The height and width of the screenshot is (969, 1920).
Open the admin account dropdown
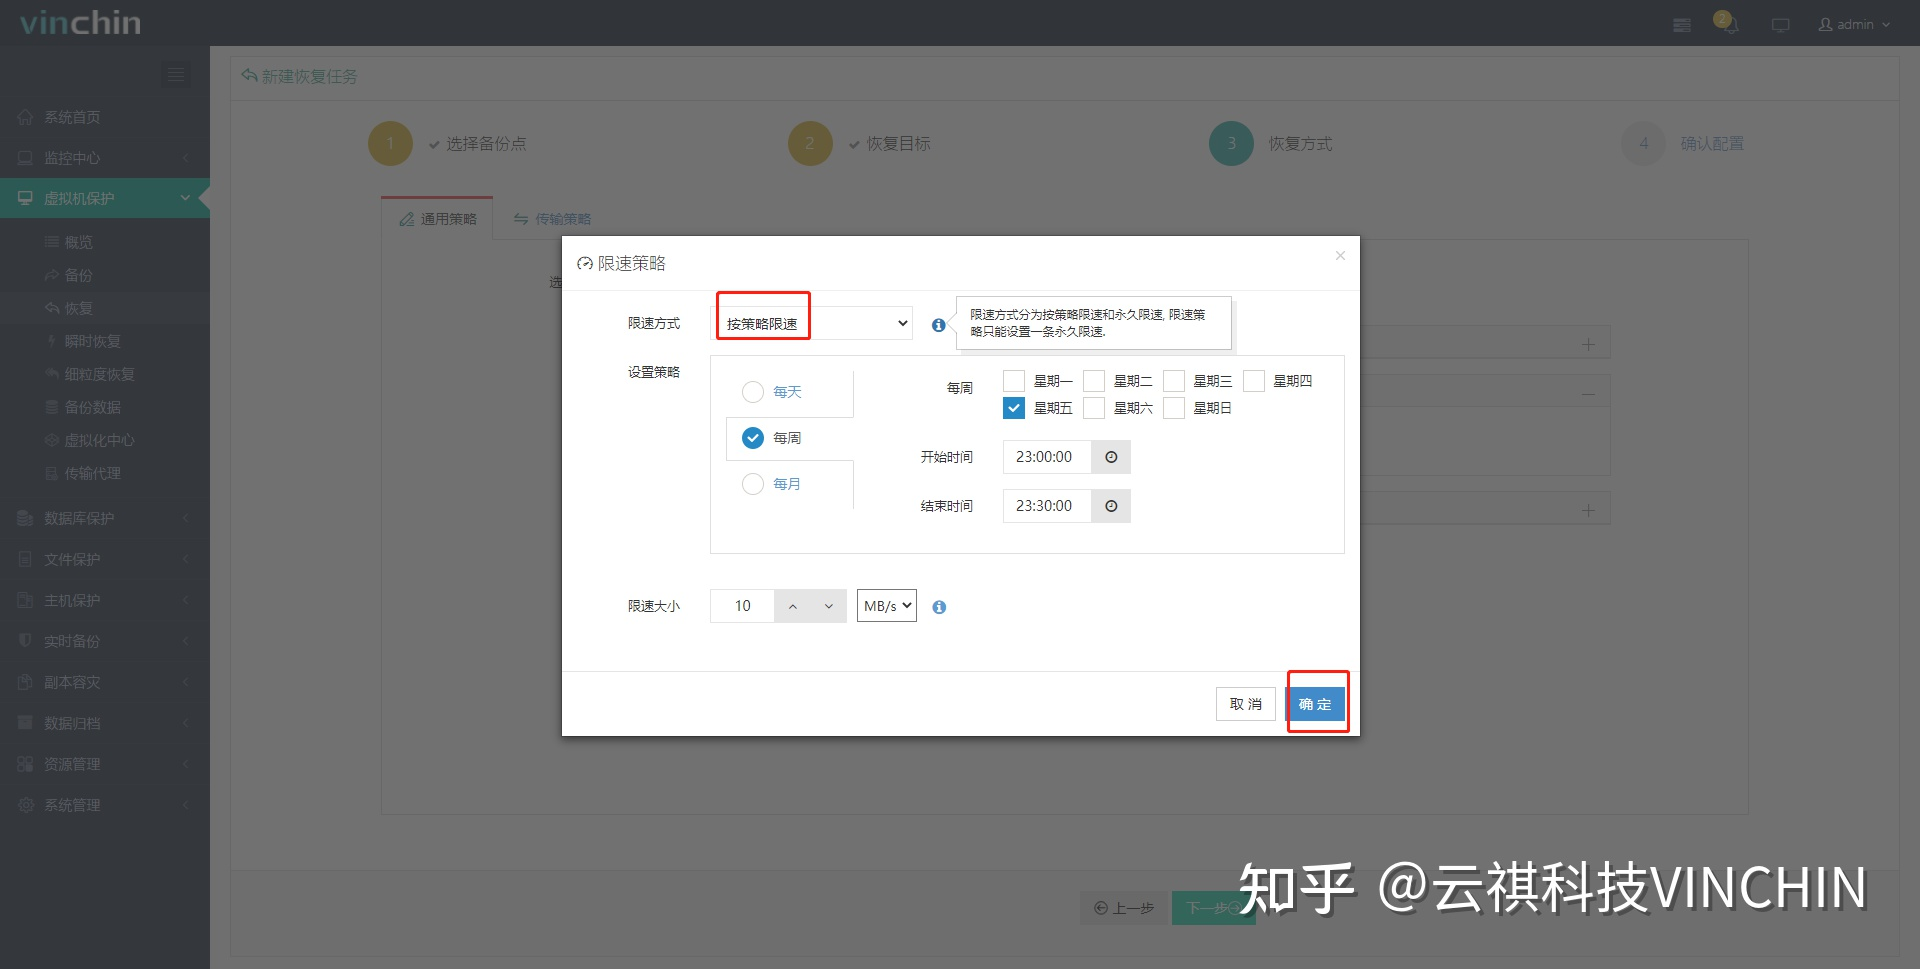[x=1853, y=23]
